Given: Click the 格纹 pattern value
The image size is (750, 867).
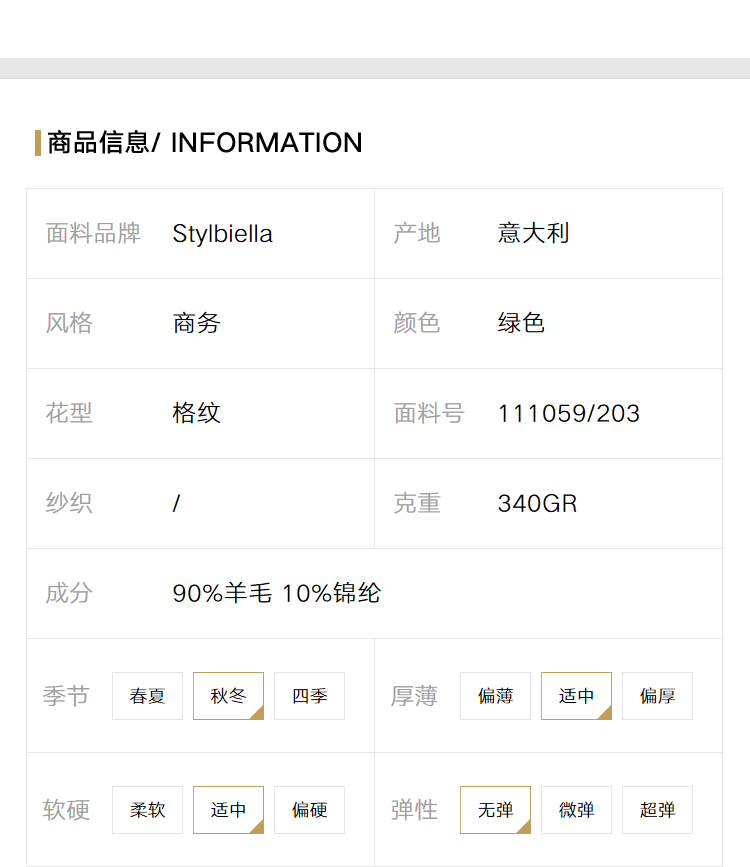Looking at the screenshot, I should 196,413.
